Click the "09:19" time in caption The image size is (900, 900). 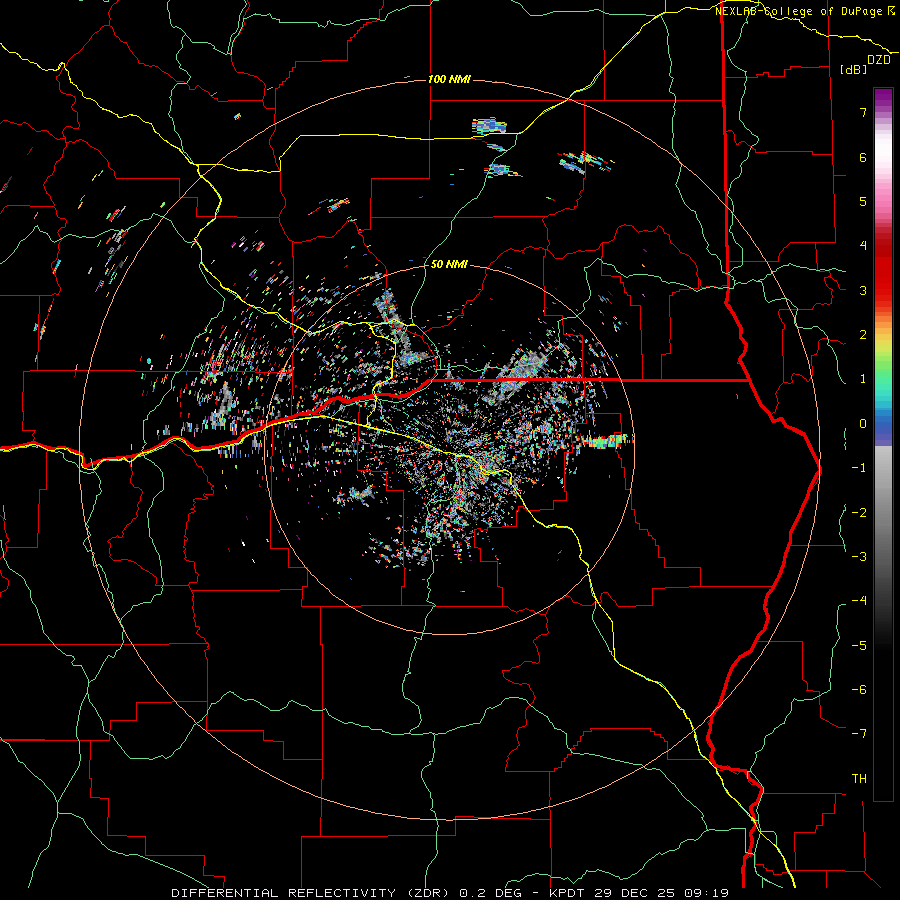click(x=707, y=893)
